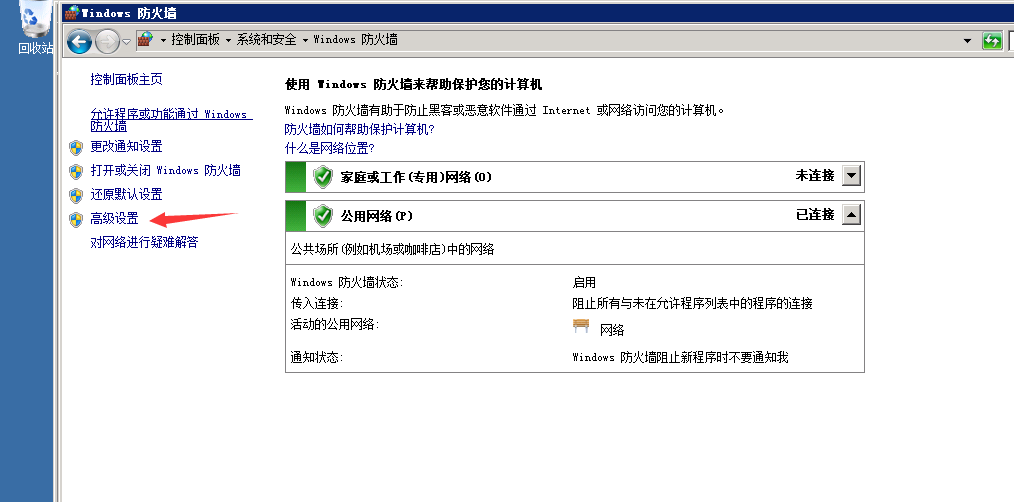Image resolution: width=1014 pixels, height=502 pixels.
Task: Expand 家庭或工作 network section arrow
Action: point(852,176)
